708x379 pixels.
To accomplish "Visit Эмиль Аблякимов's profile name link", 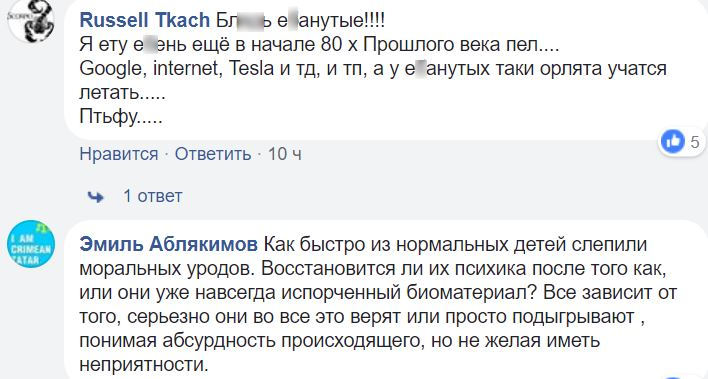I will [168, 245].
